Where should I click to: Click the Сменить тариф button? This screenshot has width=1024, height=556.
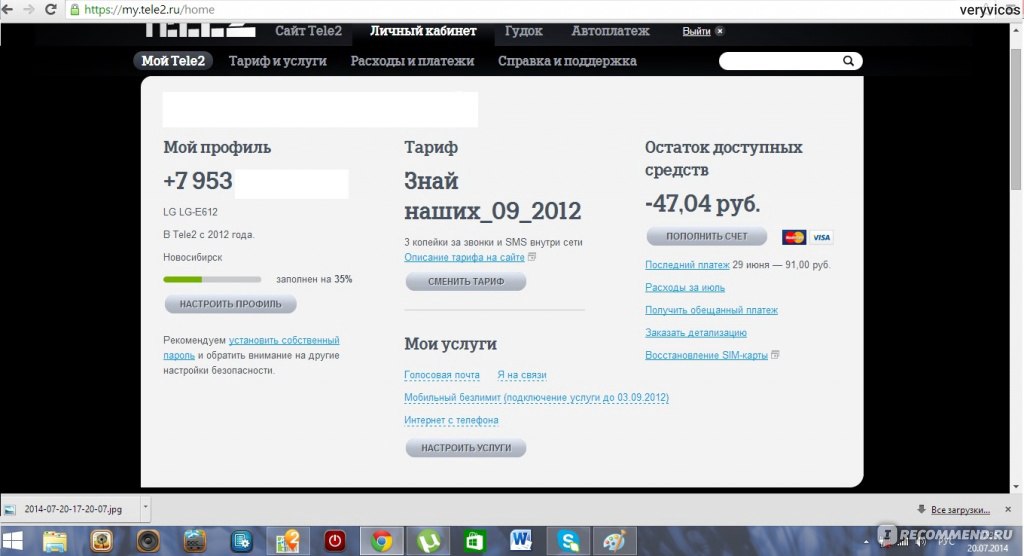tap(466, 282)
